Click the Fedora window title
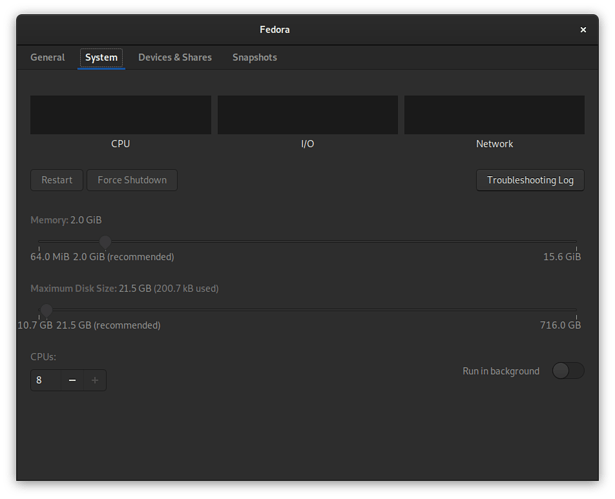This screenshot has height=499, width=615. (x=275, y=30)
